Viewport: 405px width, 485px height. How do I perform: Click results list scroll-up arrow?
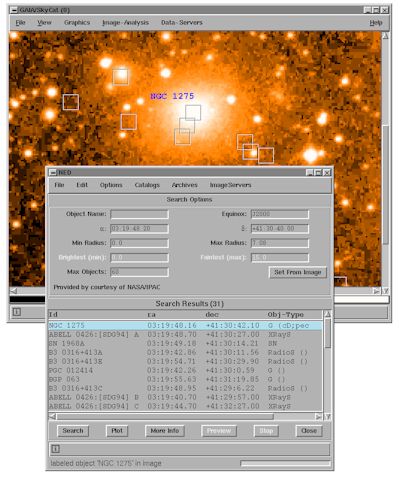(328, 314)
